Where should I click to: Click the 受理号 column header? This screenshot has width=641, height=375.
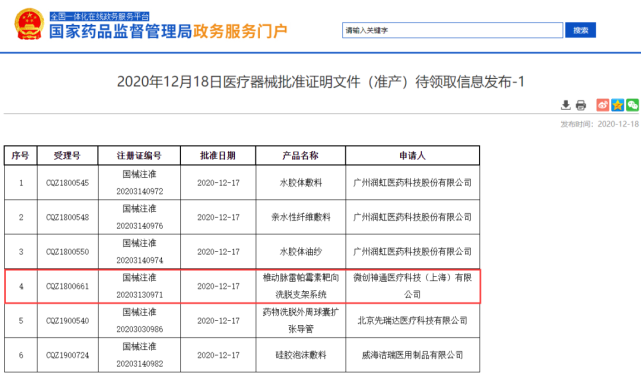(67, 155)
